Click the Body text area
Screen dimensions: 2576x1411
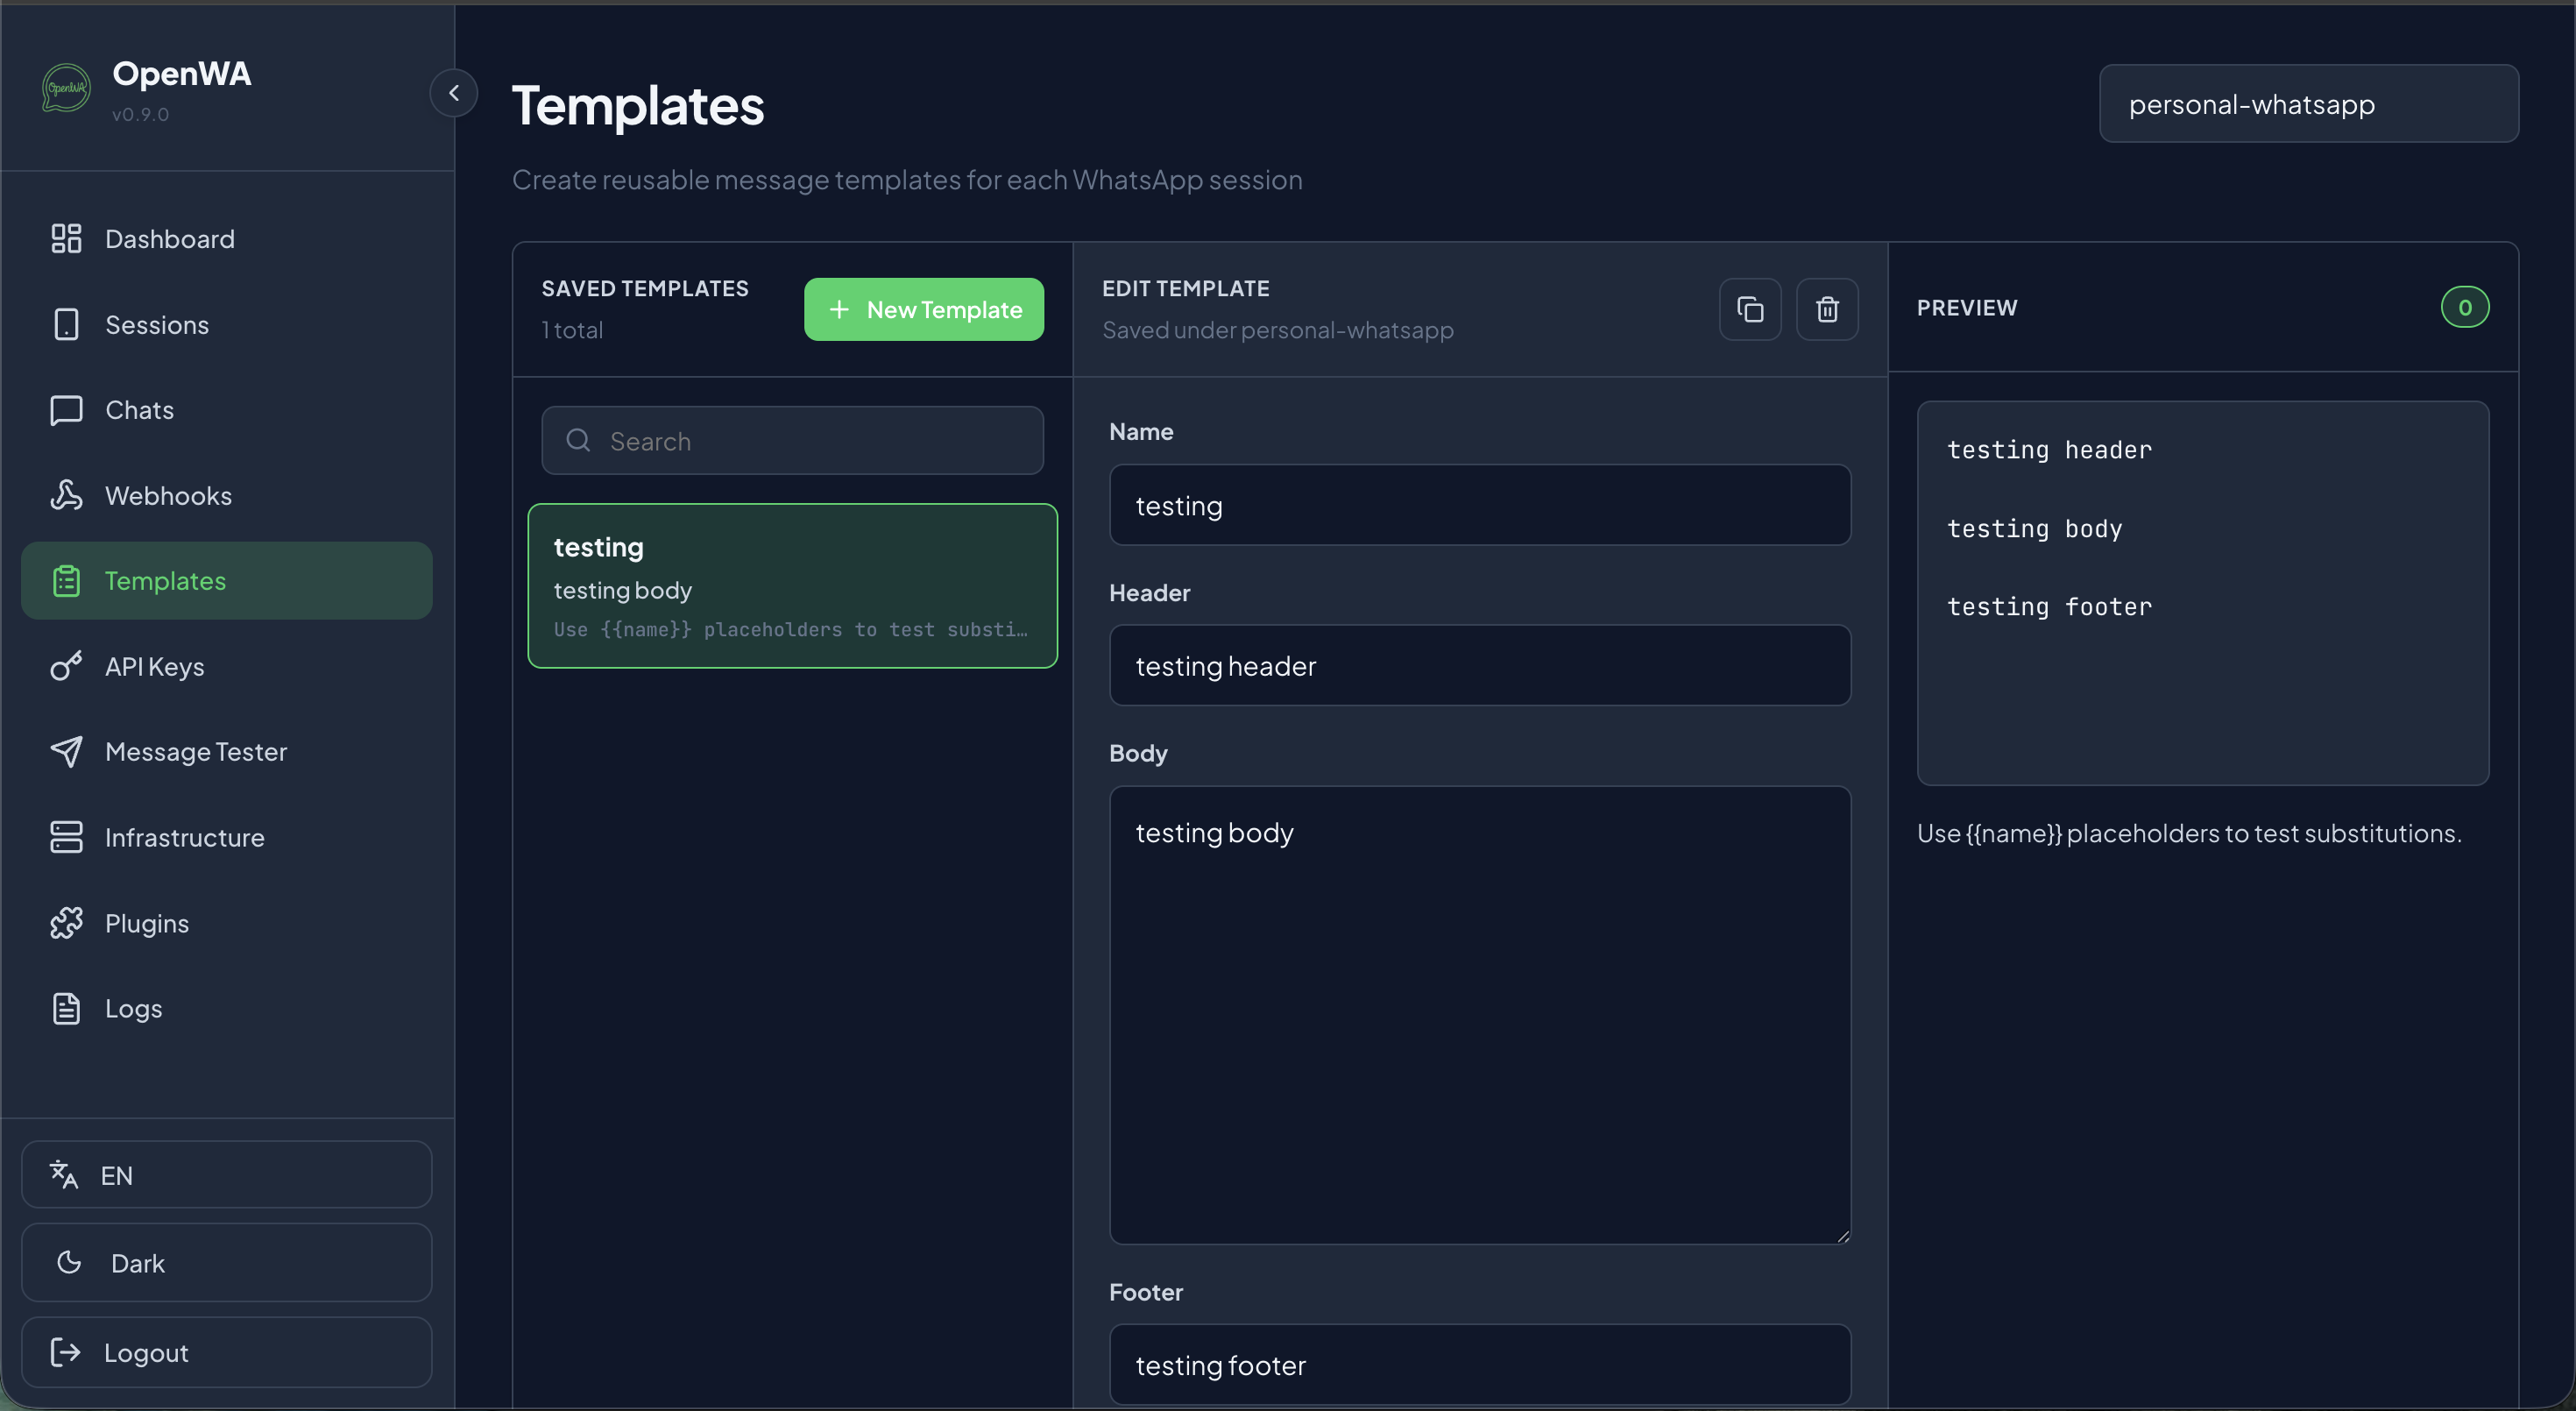(x=1479, y=1014)
